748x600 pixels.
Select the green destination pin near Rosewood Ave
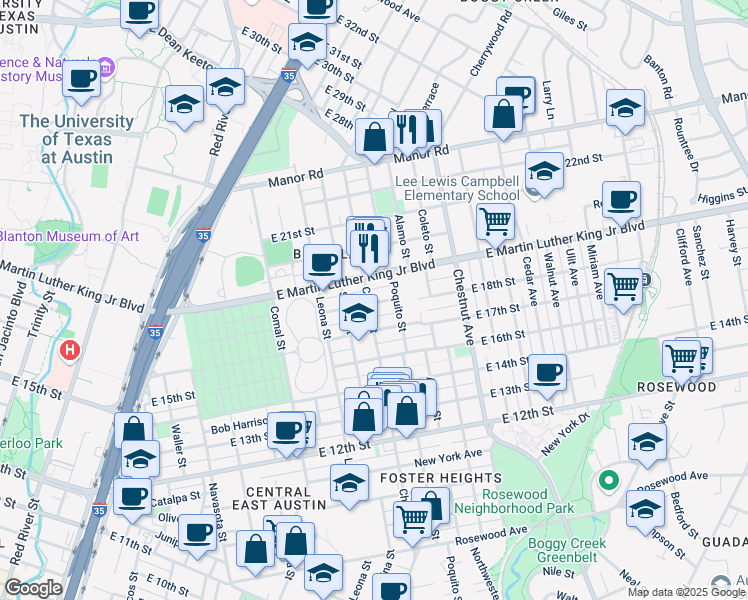click(609, 482)
